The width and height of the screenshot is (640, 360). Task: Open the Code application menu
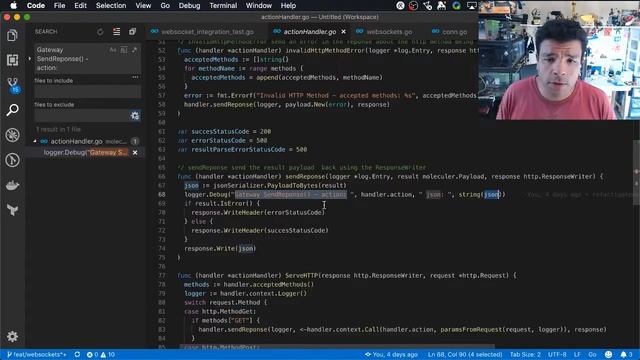point(36,6)
